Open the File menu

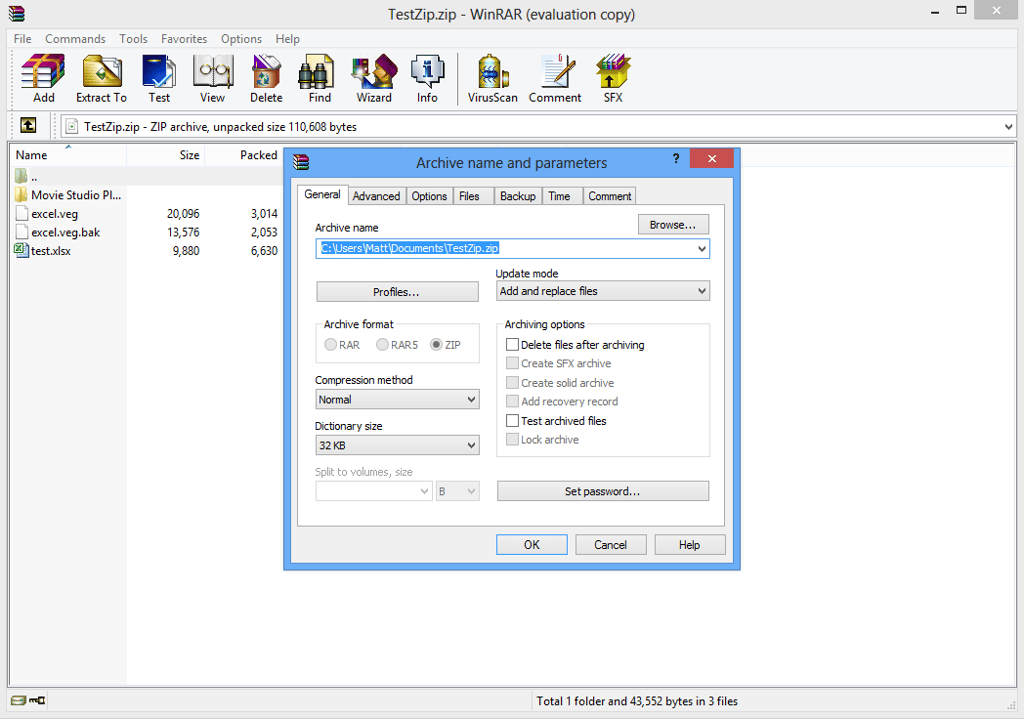pyautogui.click(x=22, y=39)
